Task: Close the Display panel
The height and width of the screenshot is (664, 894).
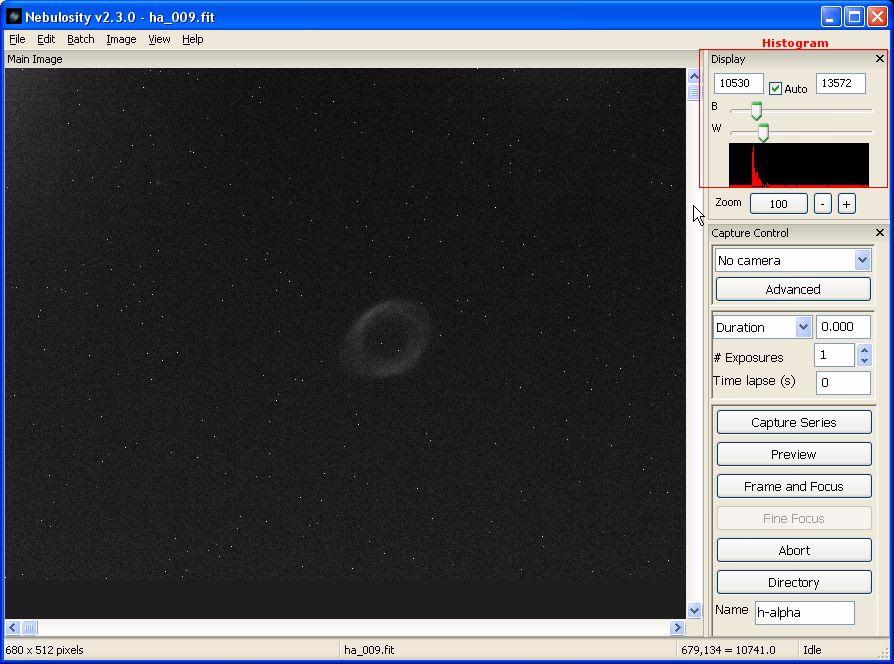Action: 880,59
